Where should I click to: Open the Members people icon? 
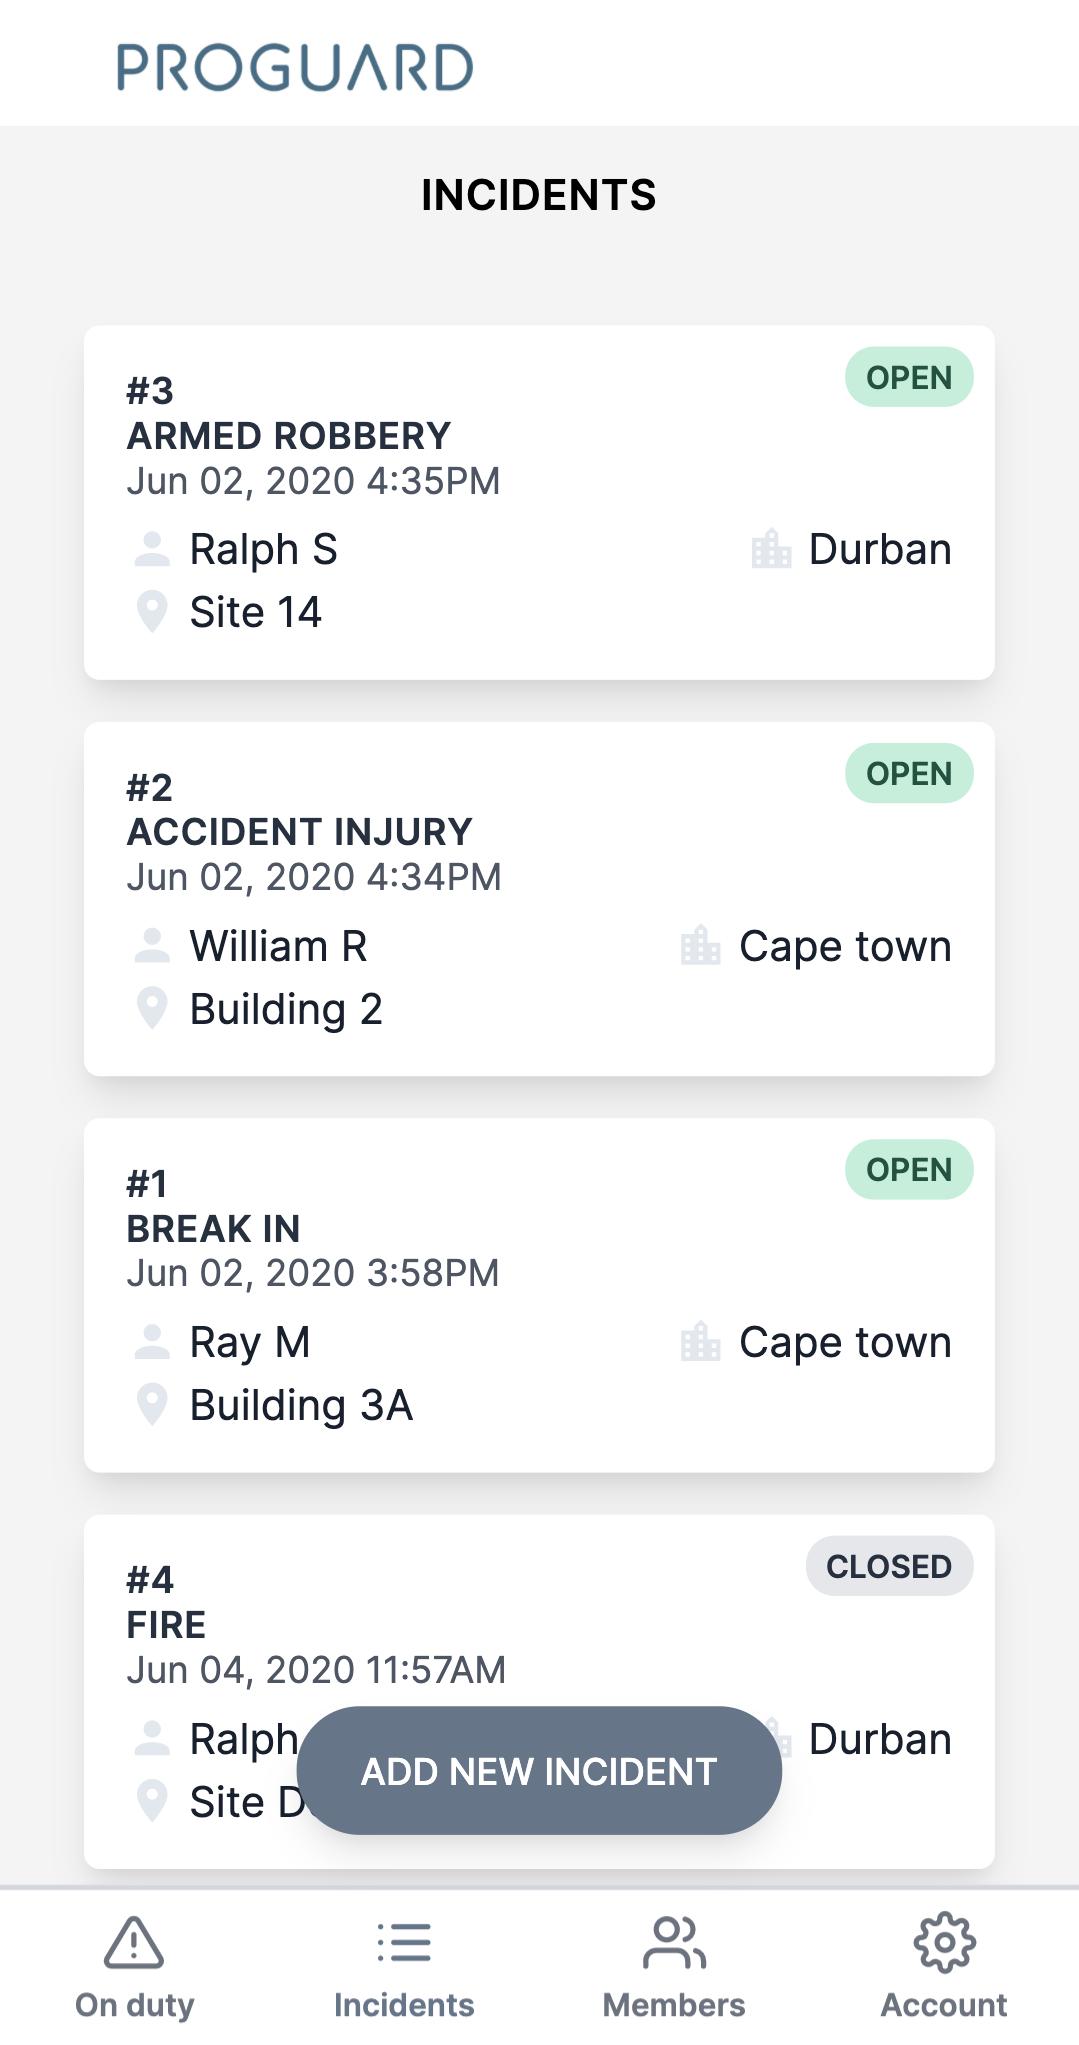(x=674, y=1942)
